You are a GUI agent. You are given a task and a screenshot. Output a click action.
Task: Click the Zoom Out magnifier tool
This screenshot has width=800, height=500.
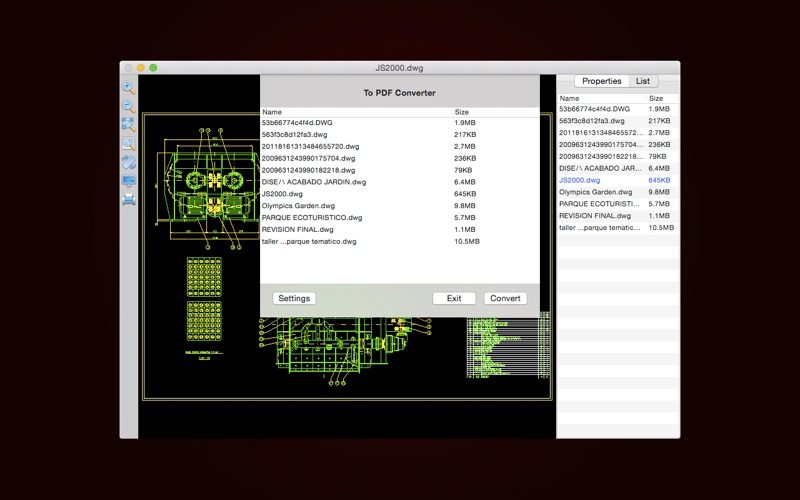(129, 106)
